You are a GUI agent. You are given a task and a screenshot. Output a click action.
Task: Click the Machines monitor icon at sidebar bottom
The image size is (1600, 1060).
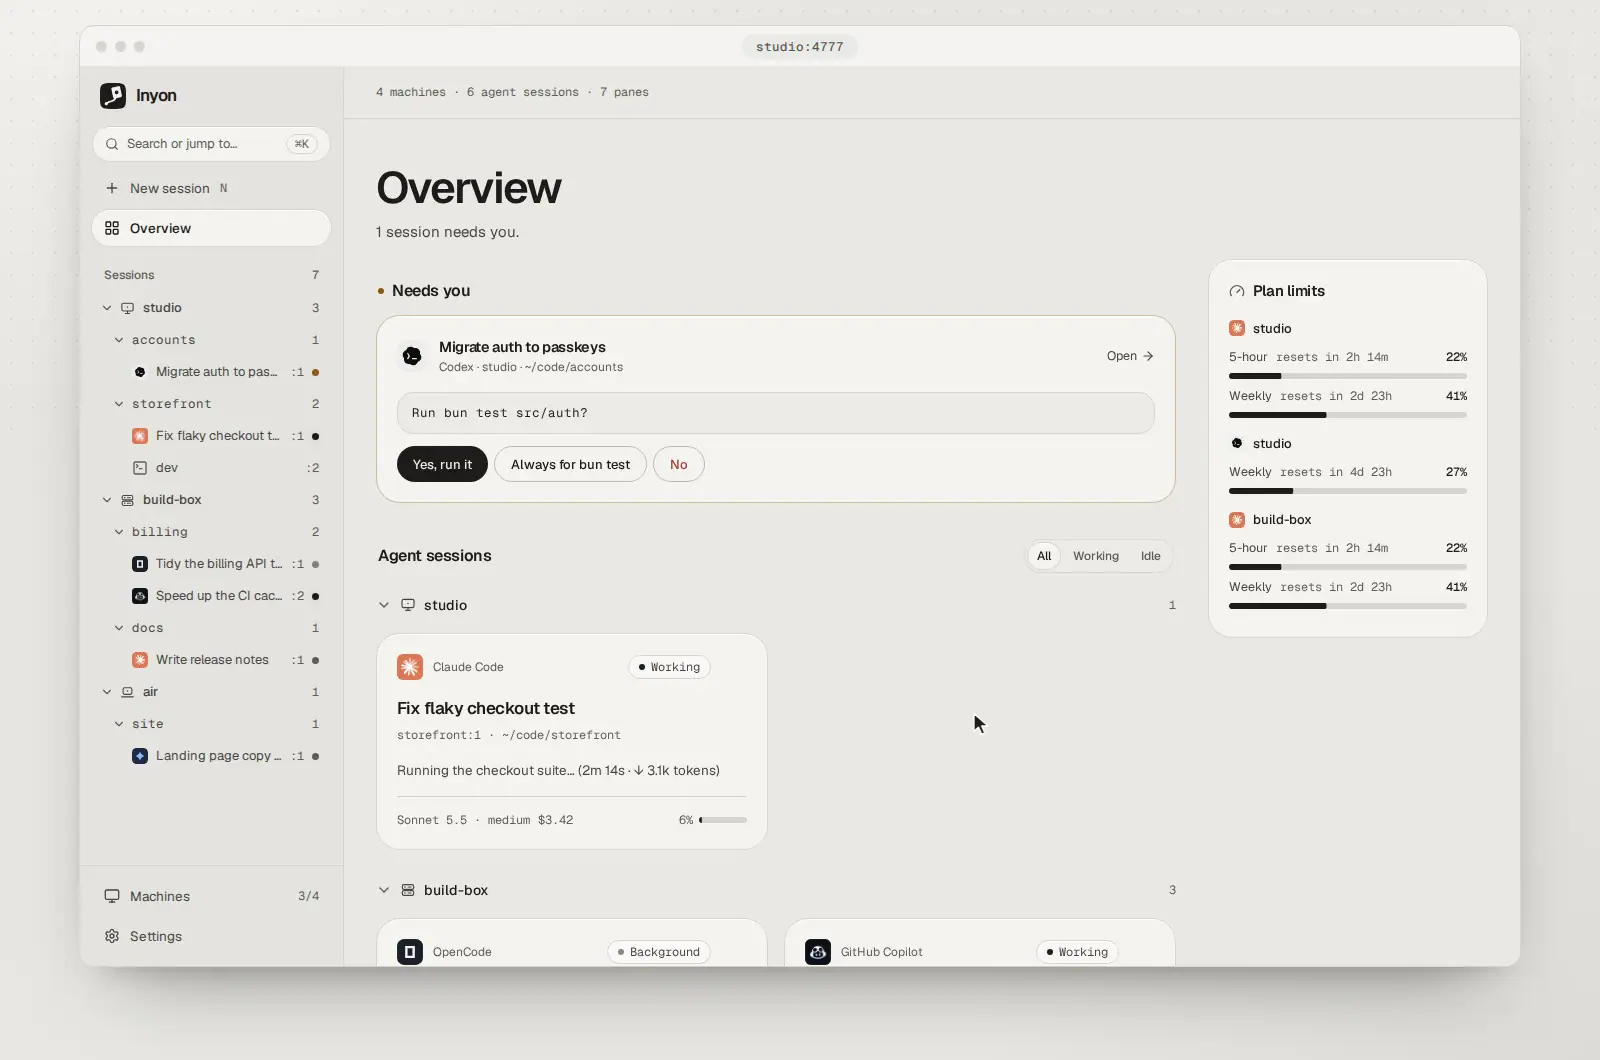pyautogui.click(x=112, y=896)
